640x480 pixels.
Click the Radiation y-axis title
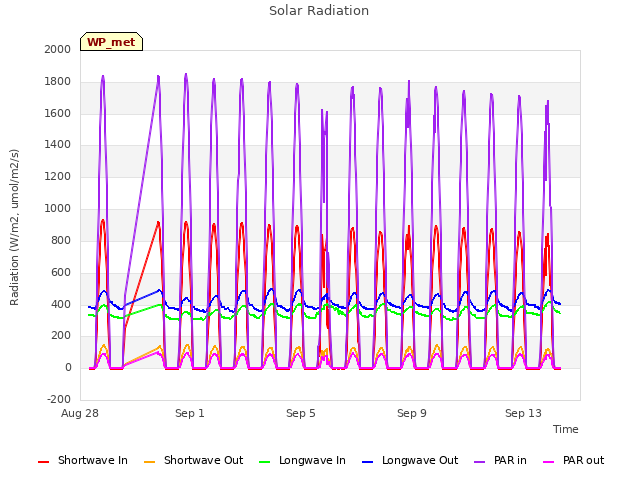point(14,227)
